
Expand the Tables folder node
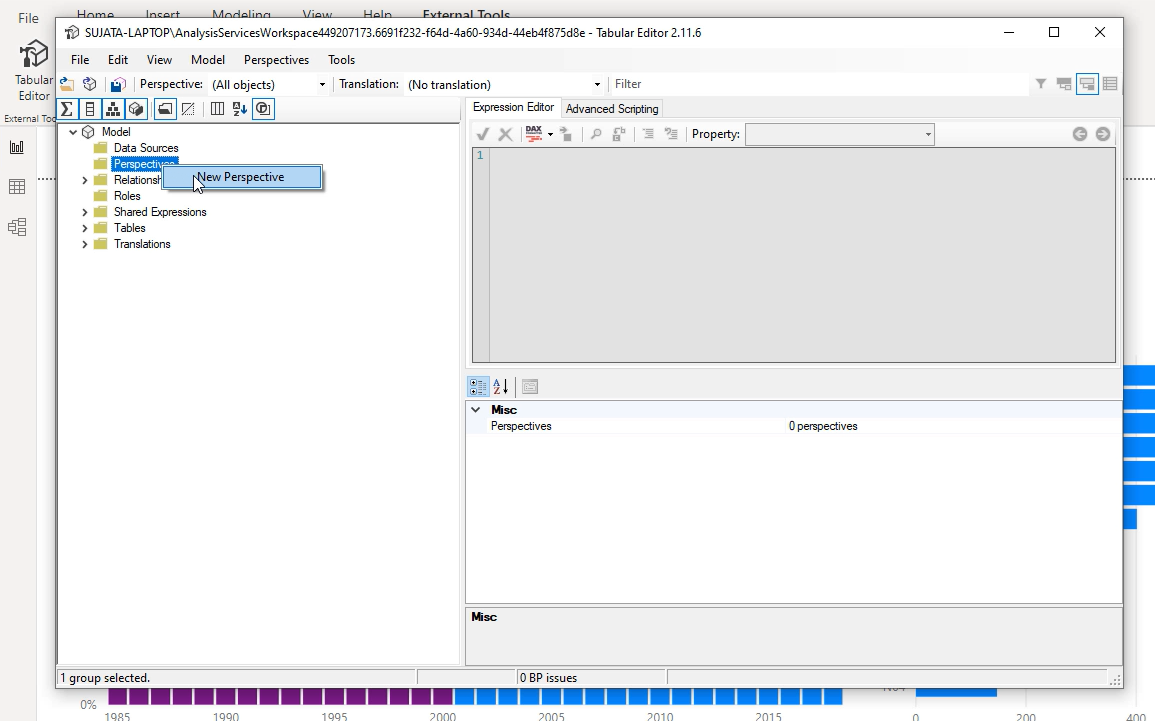[x=85, y=228]
